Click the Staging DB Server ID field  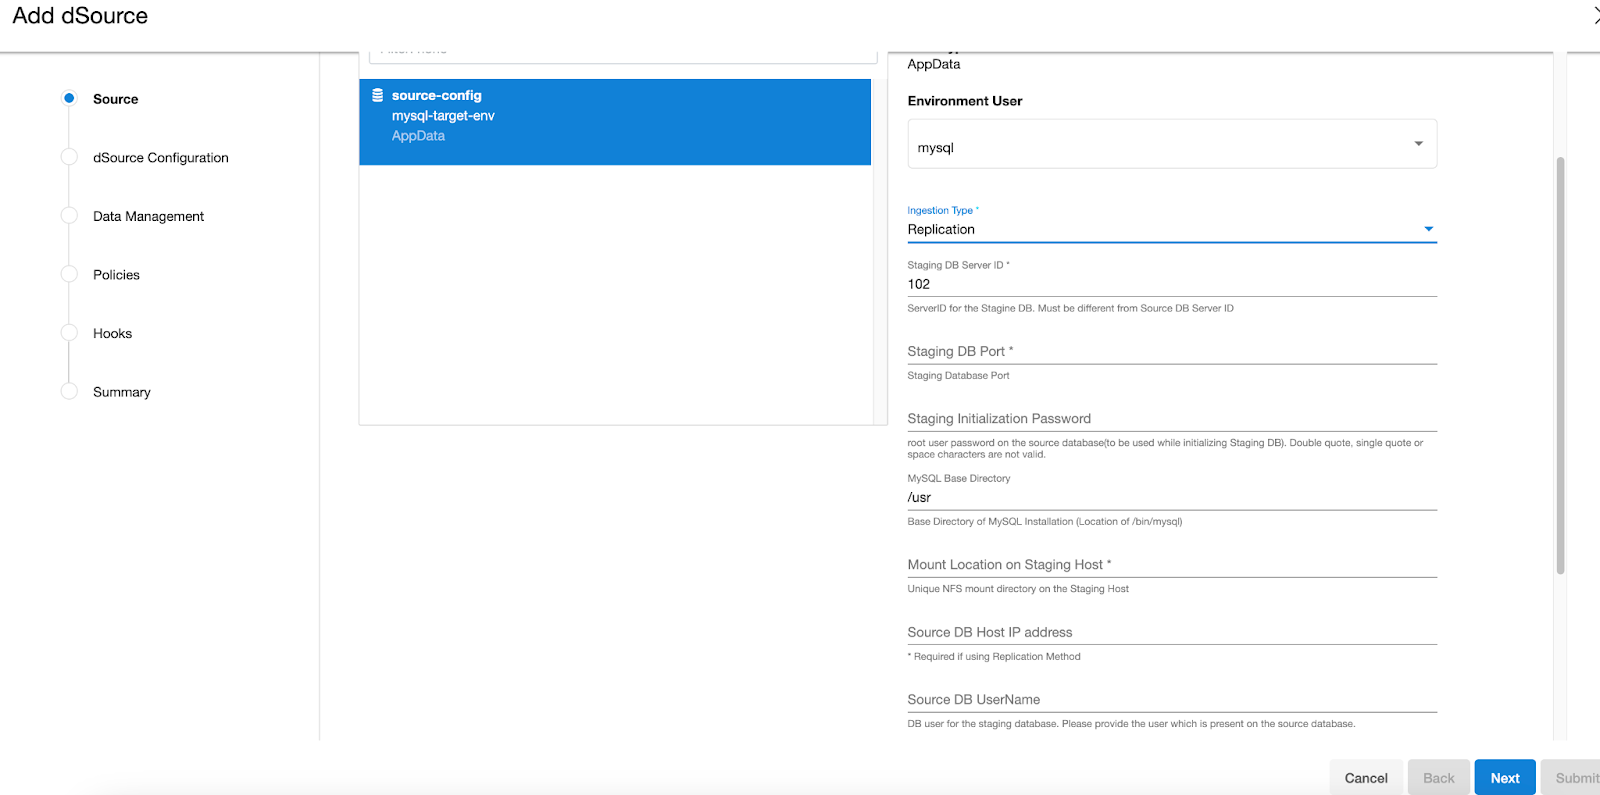point(1171,284)
